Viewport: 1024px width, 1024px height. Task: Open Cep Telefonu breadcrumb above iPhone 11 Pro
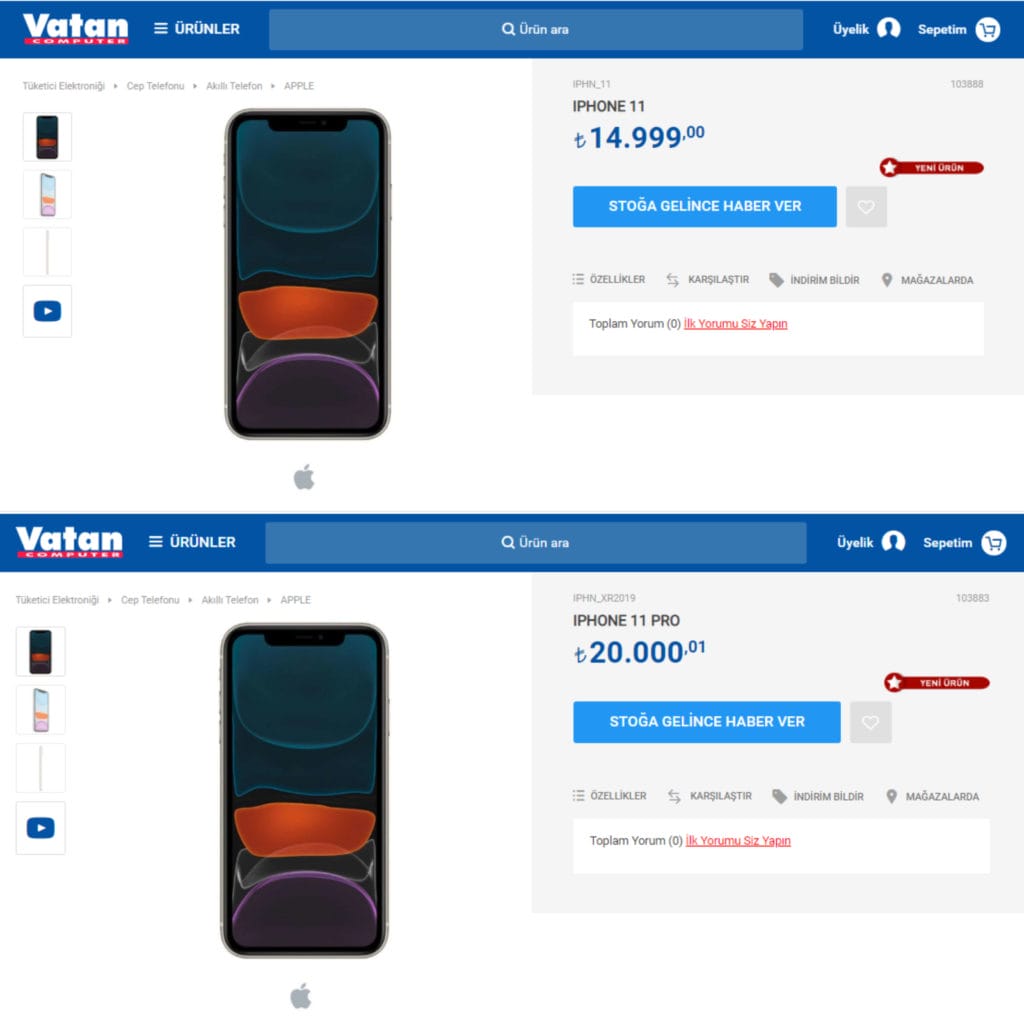click(150, 600)
